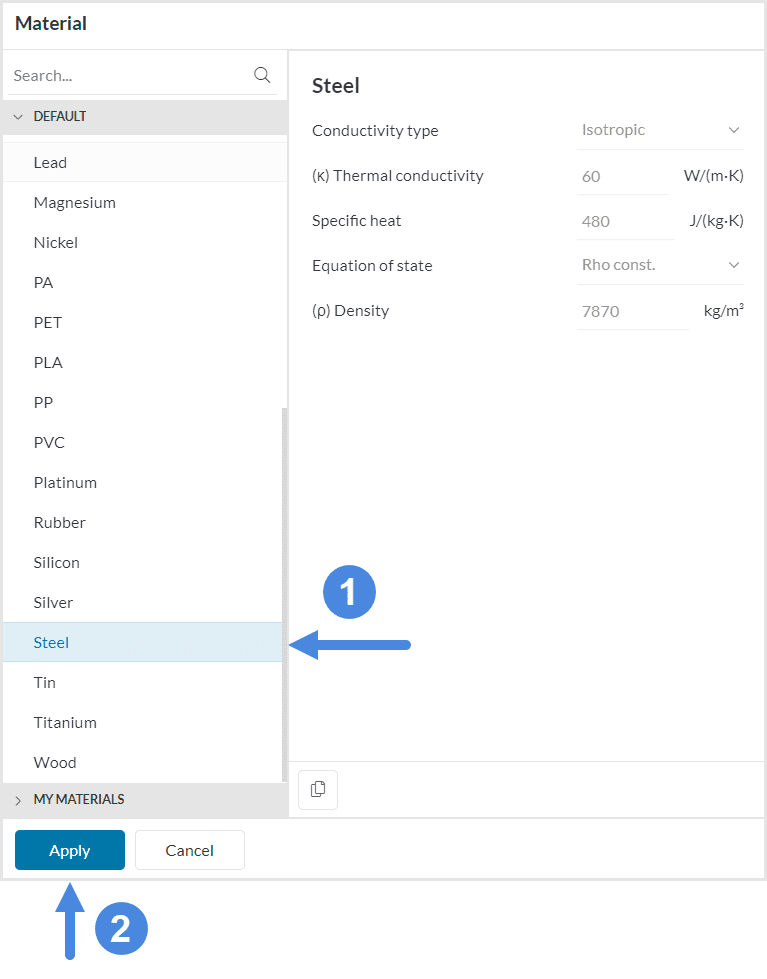
Task: Click the material list vertical scrollbar
Action: (x=284, y=590)
